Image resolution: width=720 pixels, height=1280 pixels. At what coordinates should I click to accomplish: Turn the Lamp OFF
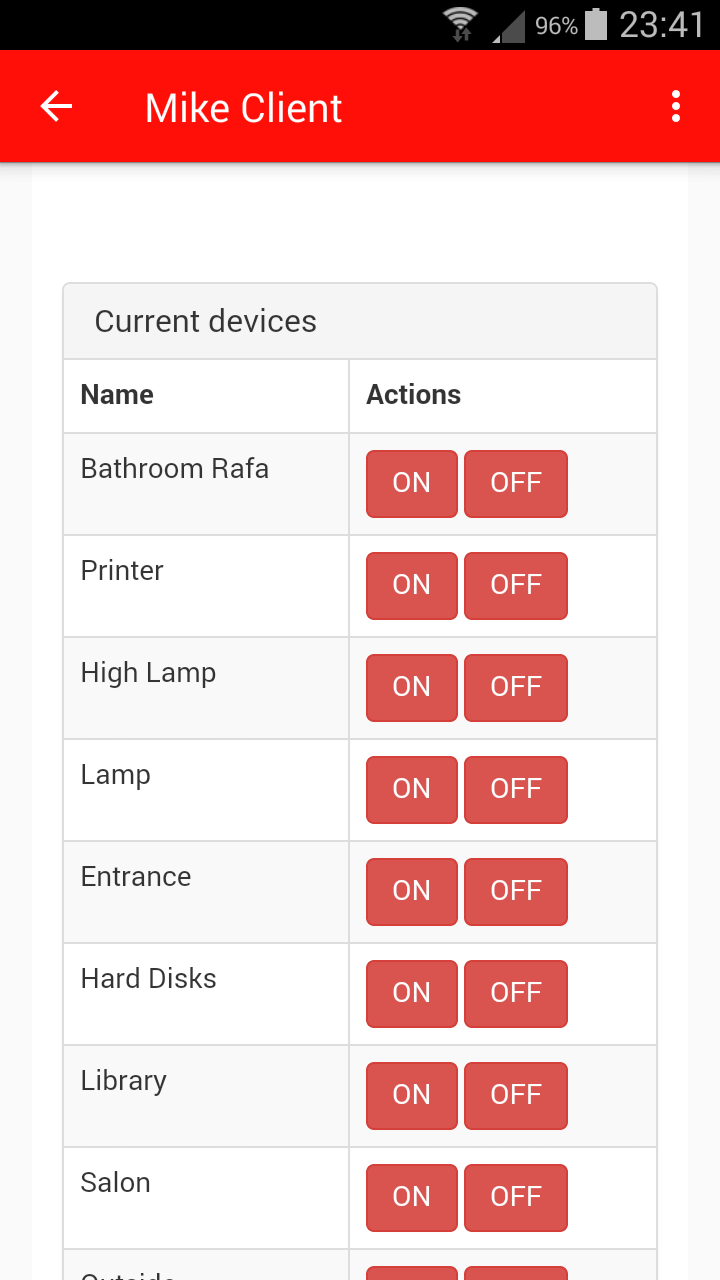516,789
